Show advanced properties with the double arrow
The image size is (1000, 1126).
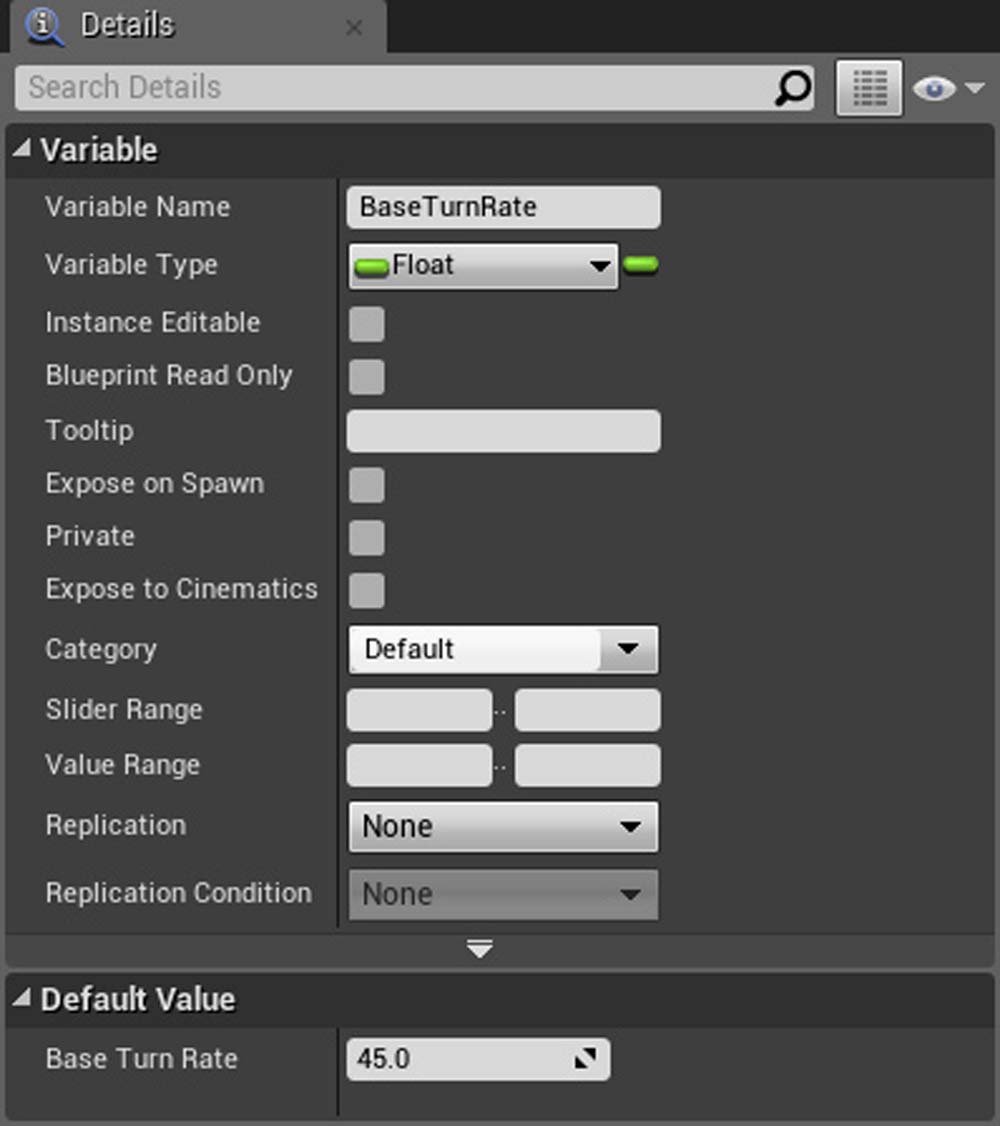coord(480,949)
